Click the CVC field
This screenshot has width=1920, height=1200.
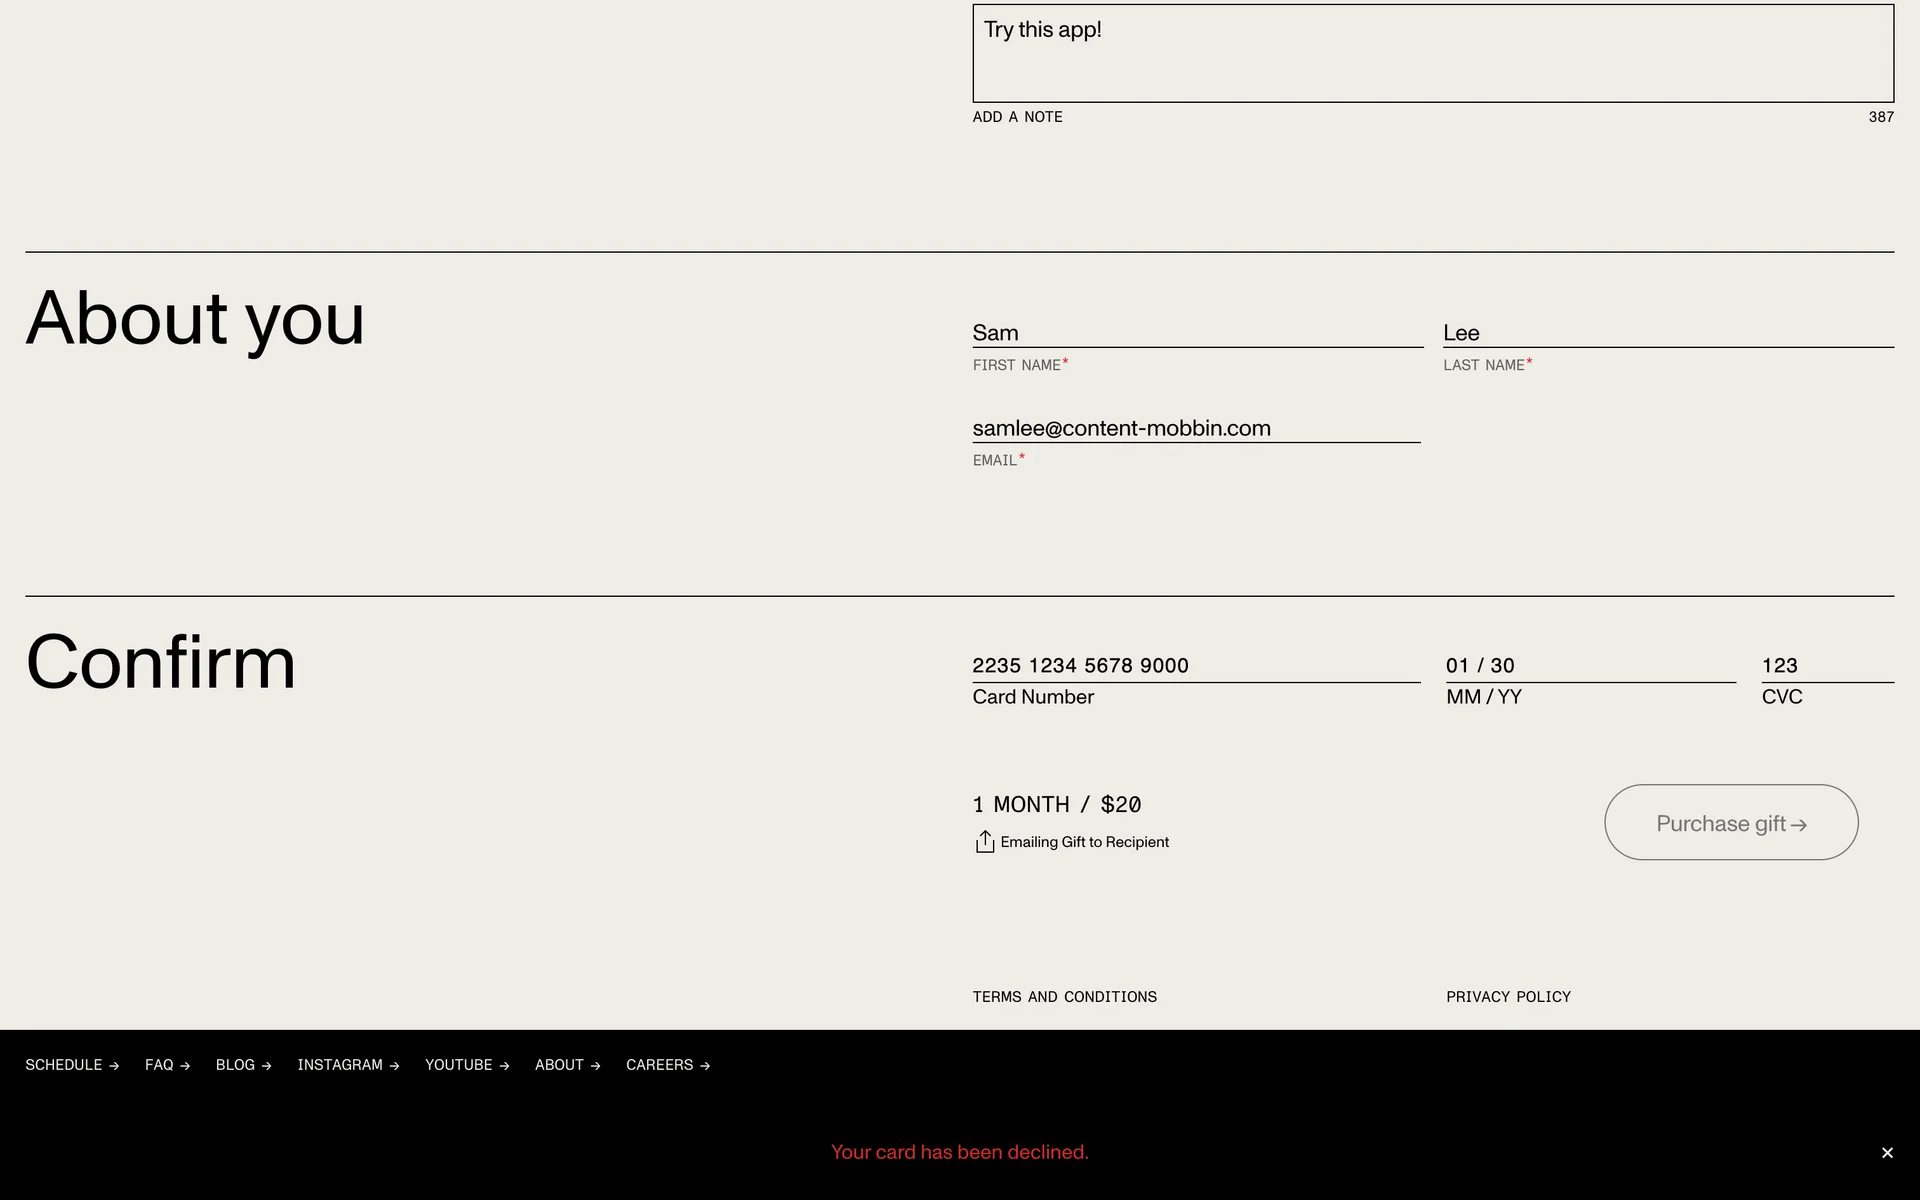(x=1826, y=666)
